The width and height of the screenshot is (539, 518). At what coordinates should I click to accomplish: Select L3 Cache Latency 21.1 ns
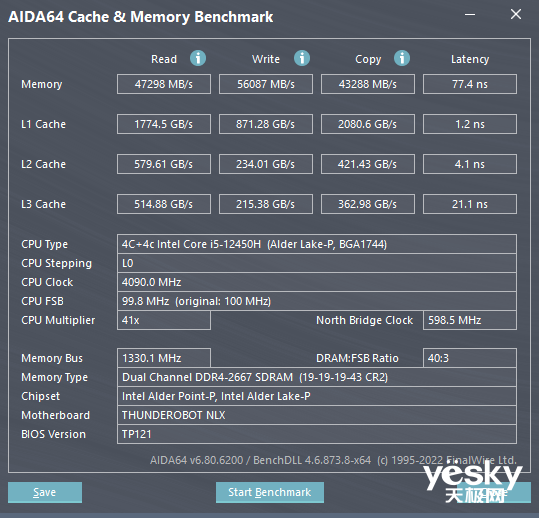click(470, 204)
